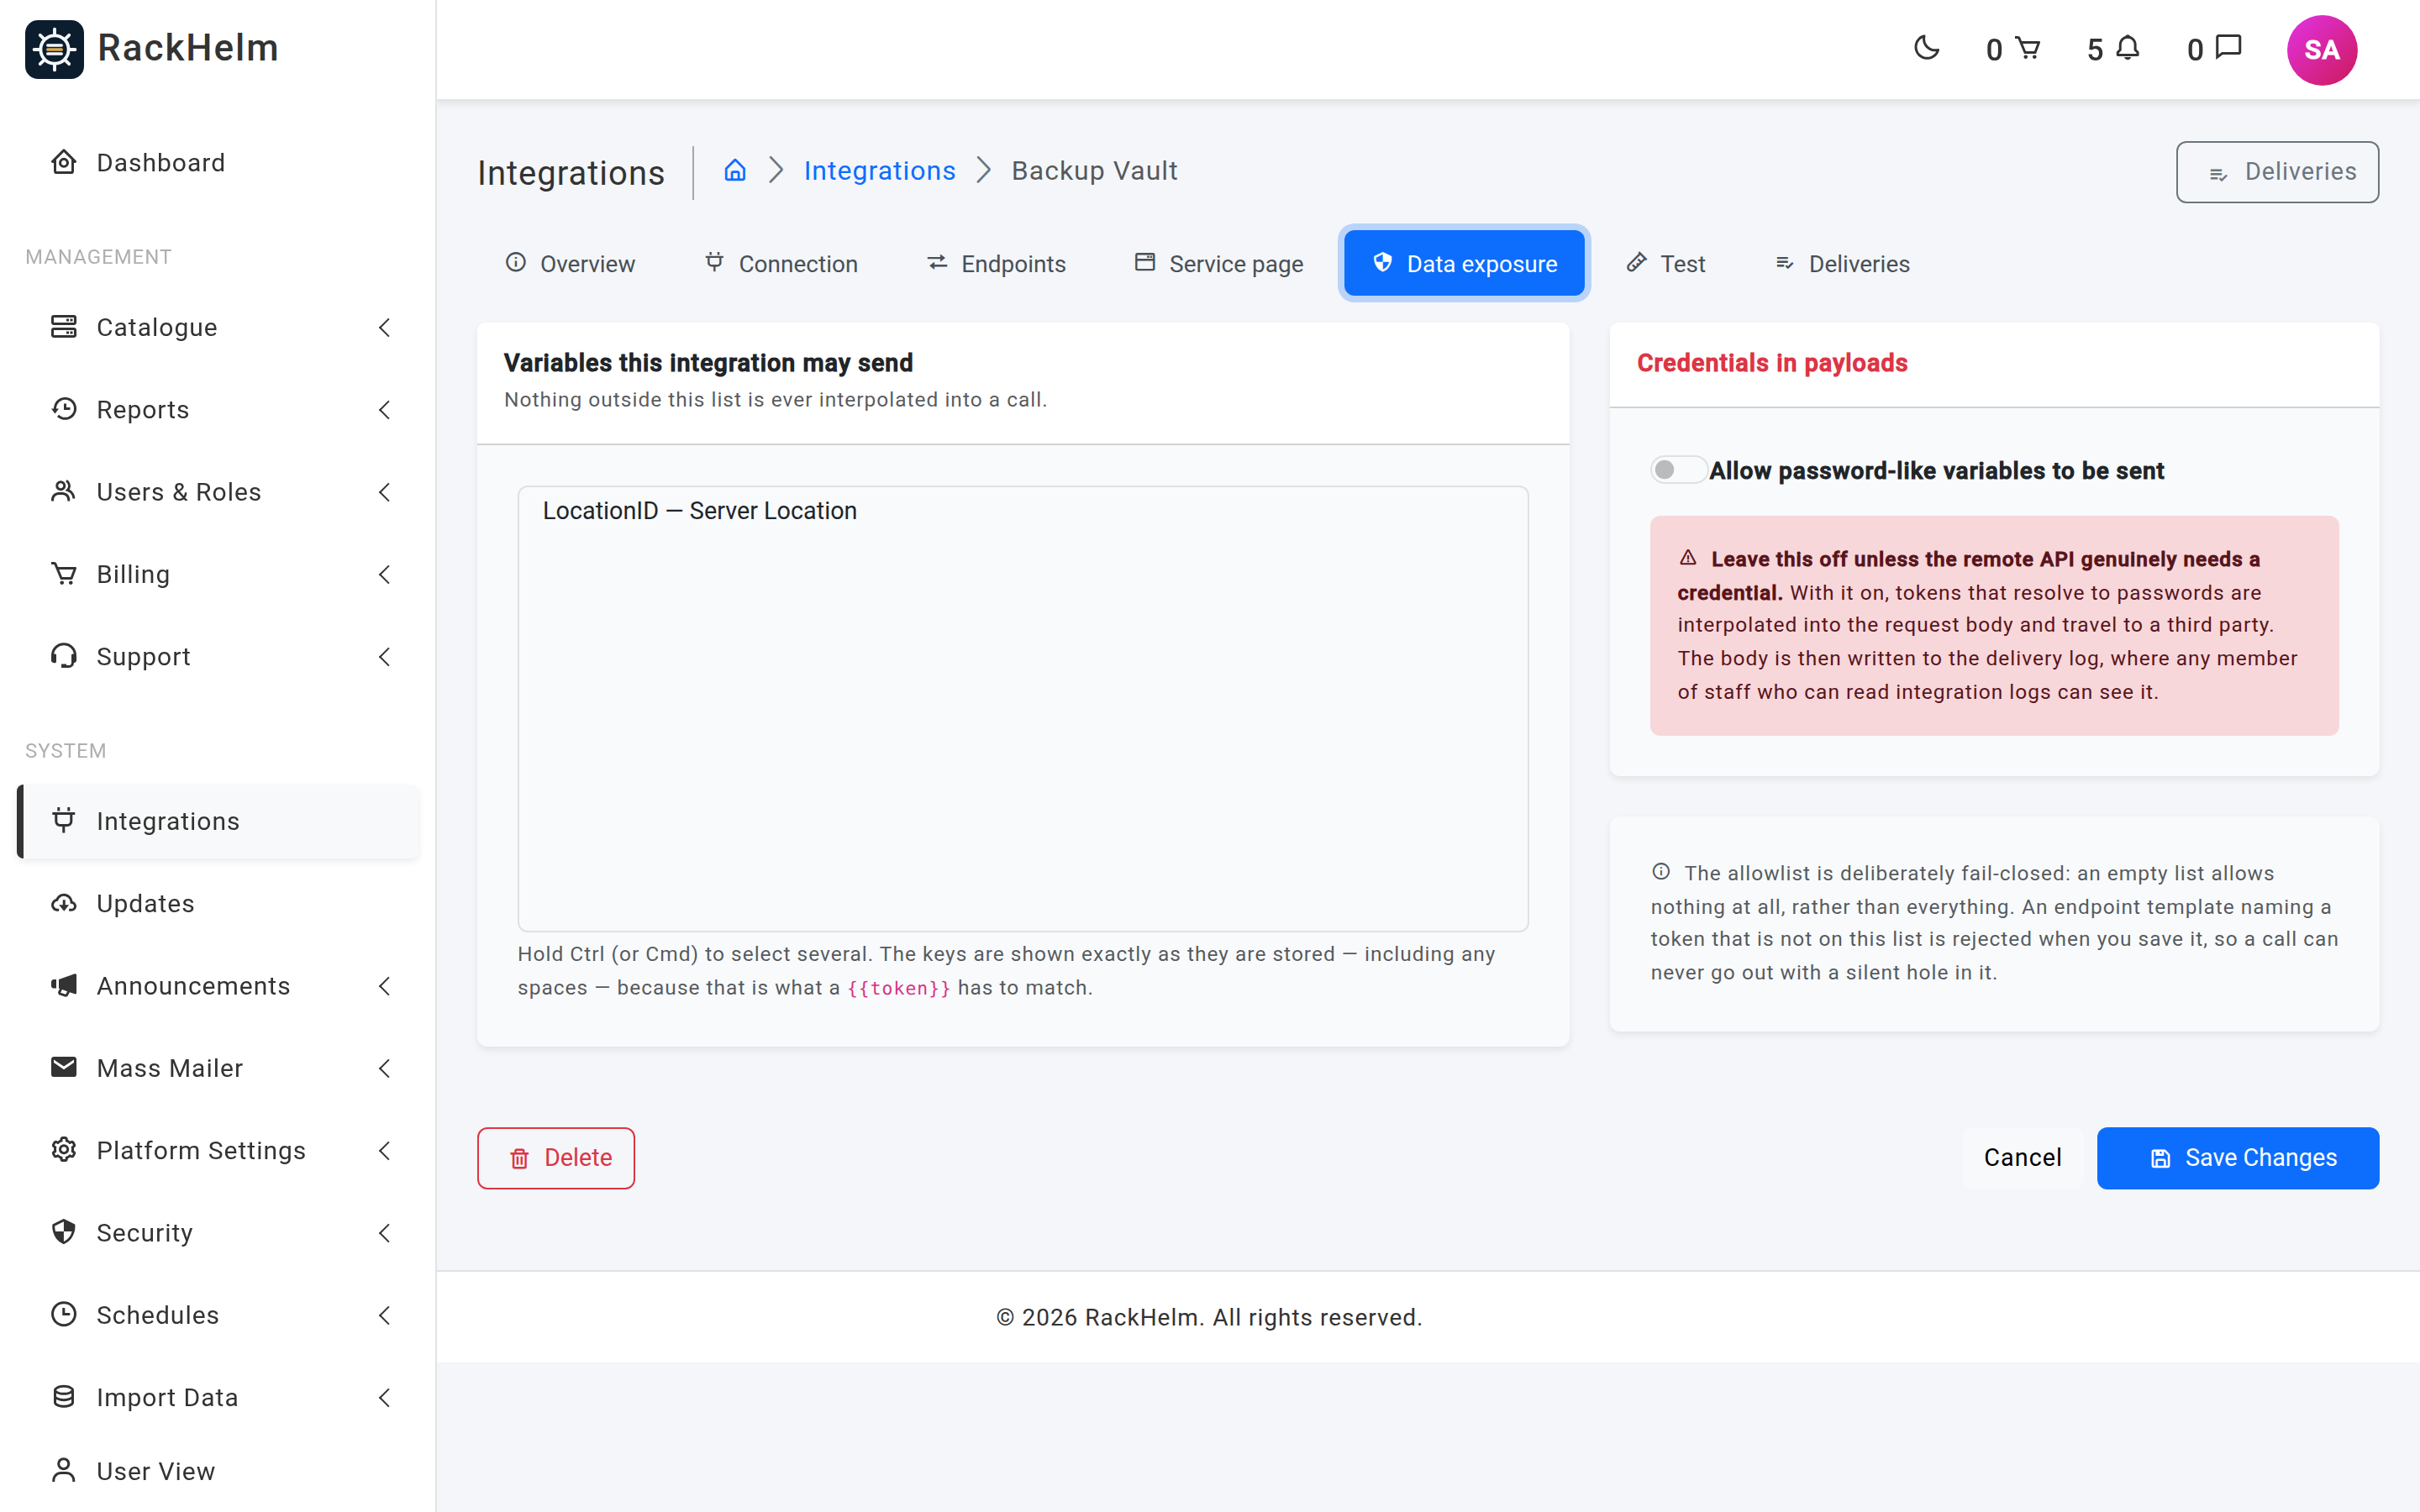Toggle dark mode moon icon
This screenshot has height=1512, width=2420.
(1926, 48)
